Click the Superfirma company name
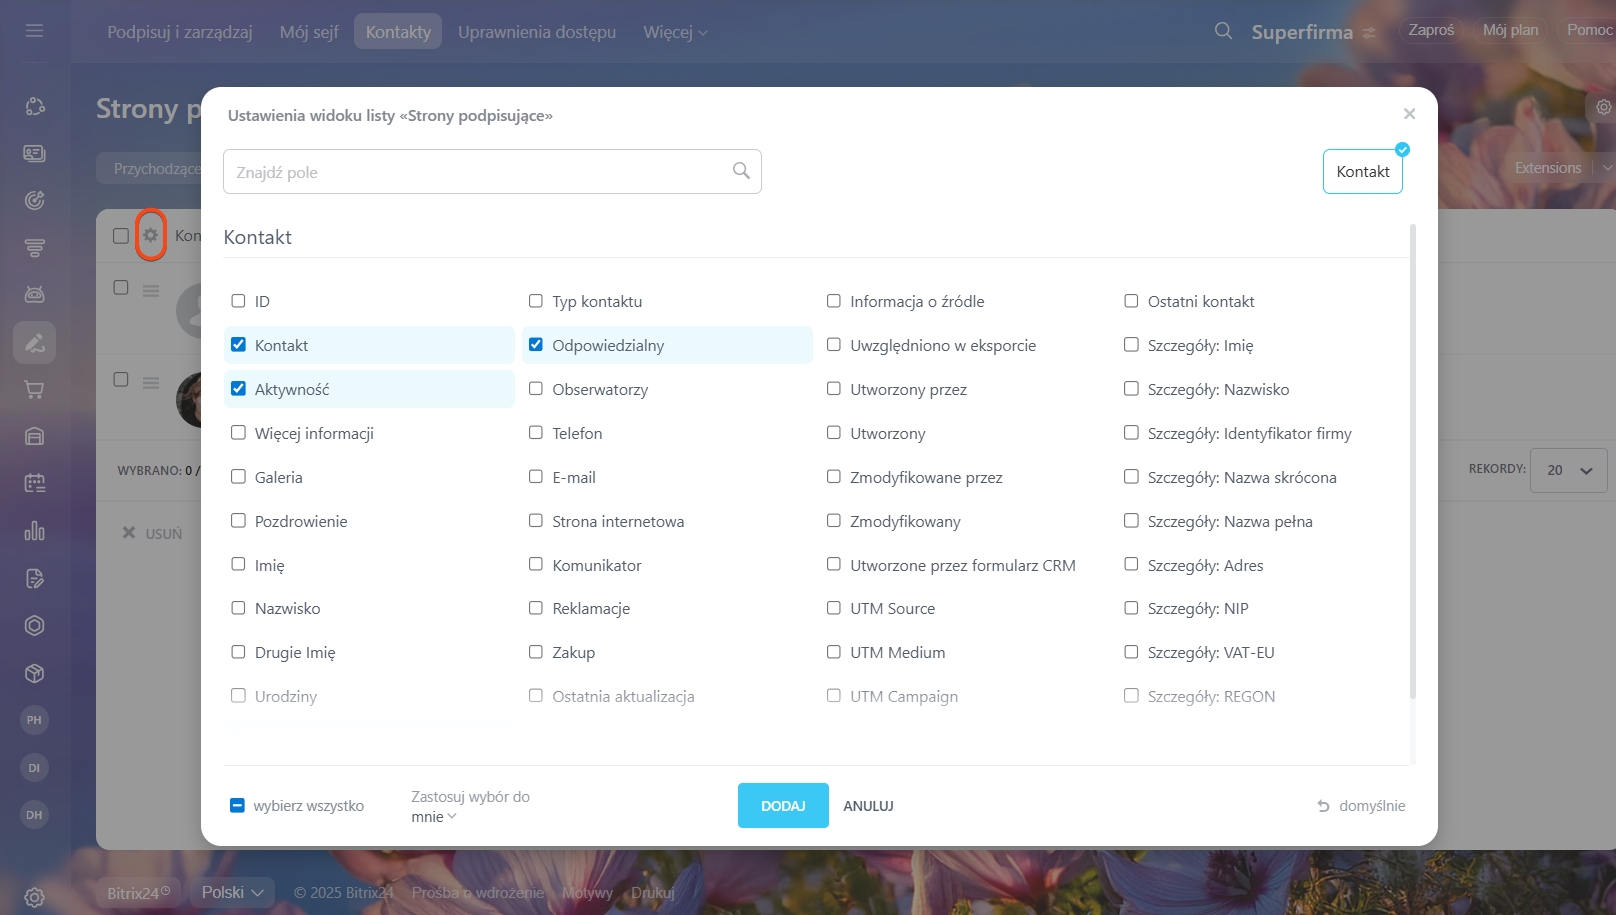1616x915 pixels. (x=1302, y=32)
